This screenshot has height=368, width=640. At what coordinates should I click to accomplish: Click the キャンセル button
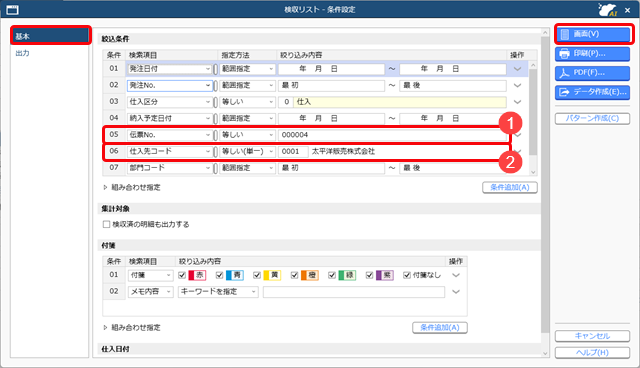(x=592, y=336)
